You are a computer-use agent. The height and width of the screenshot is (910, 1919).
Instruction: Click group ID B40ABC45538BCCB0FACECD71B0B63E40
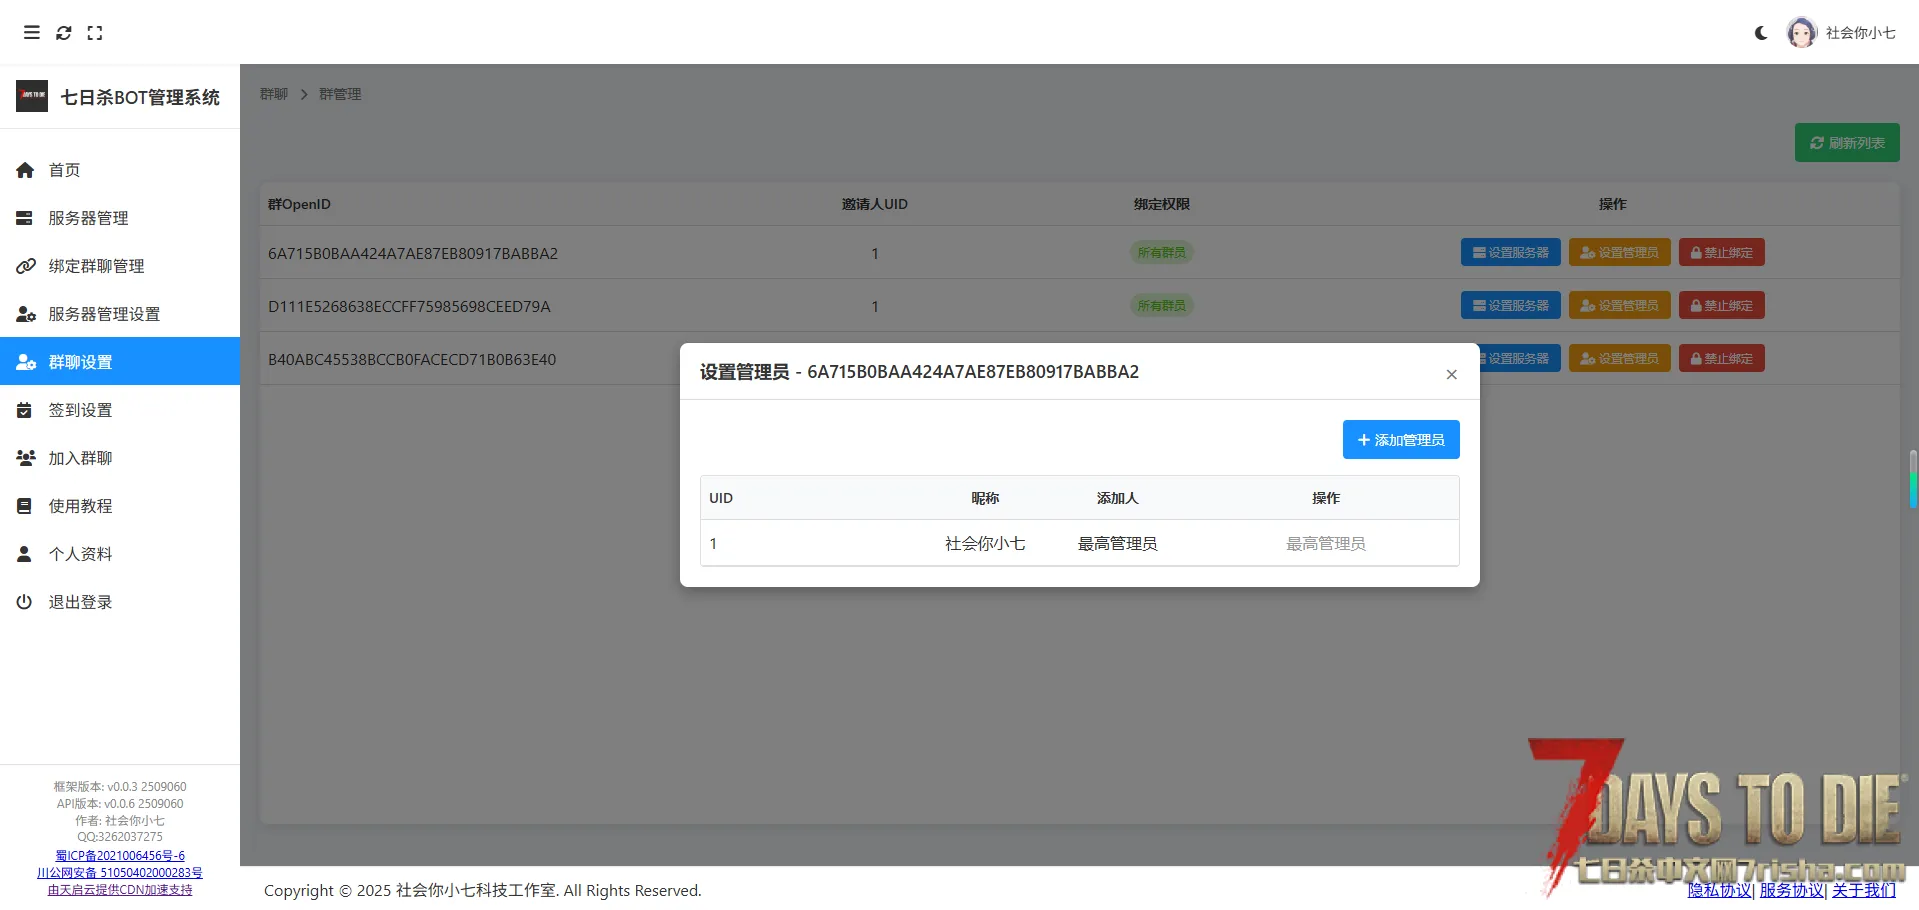coord(412,360)
